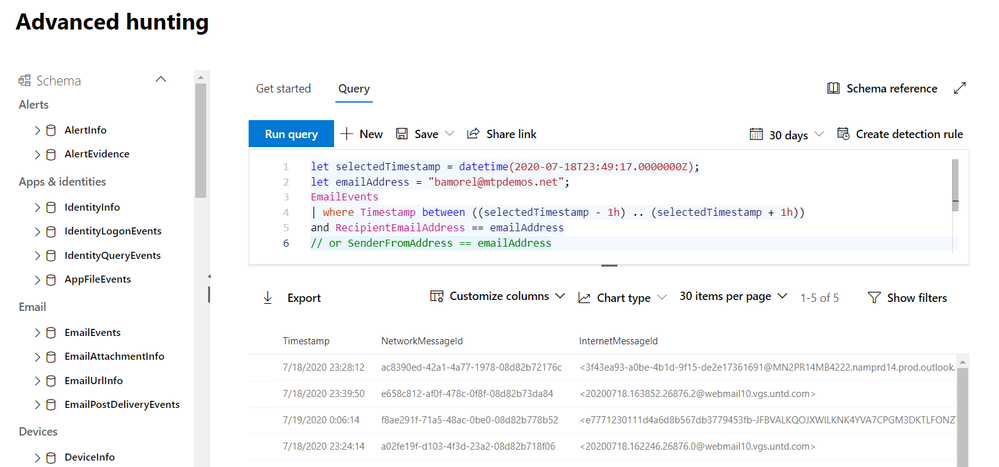The height and width of the screenshot is (467, 999).
Task: Click the IdentityInfo table database icon
Action: click(51, 207)
